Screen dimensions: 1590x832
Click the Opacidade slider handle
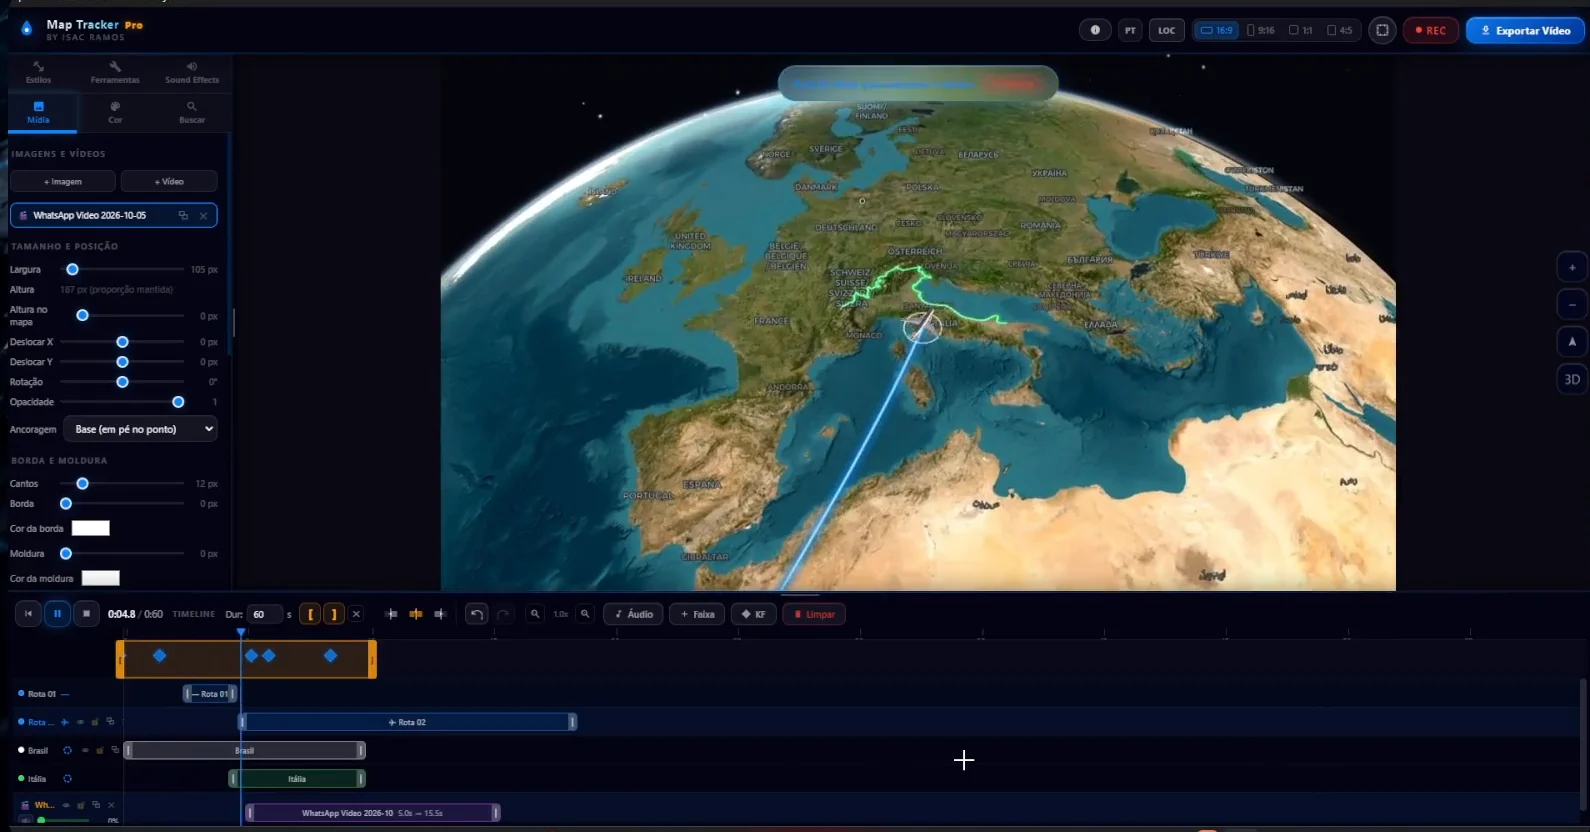point(178,402)
